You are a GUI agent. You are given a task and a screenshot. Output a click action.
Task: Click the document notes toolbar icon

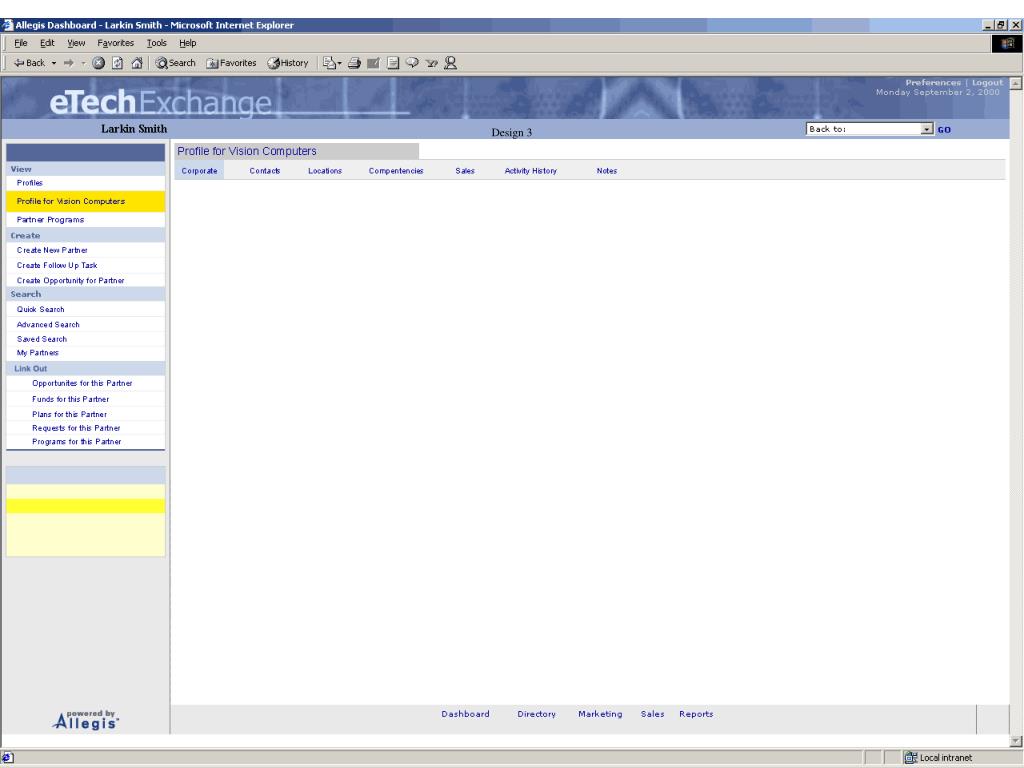(x=392, y=63)
